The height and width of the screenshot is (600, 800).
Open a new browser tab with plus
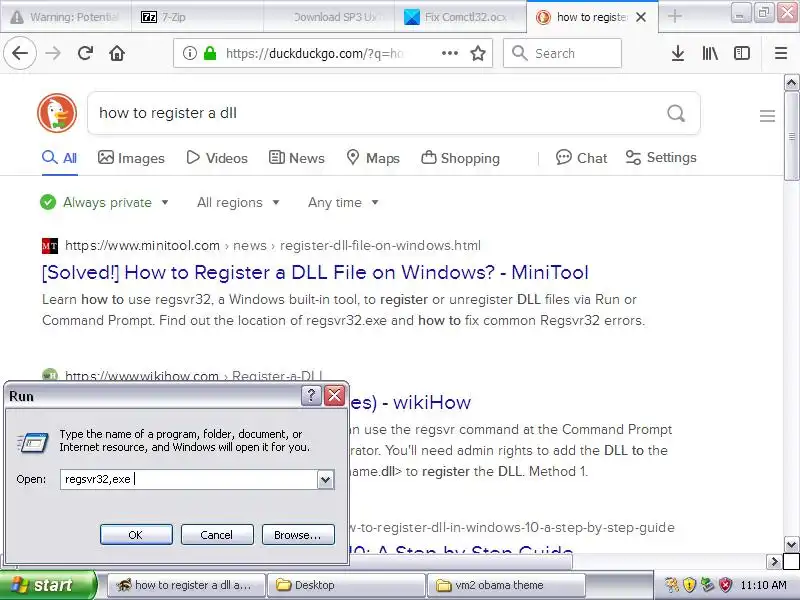(x=674, y=16)
